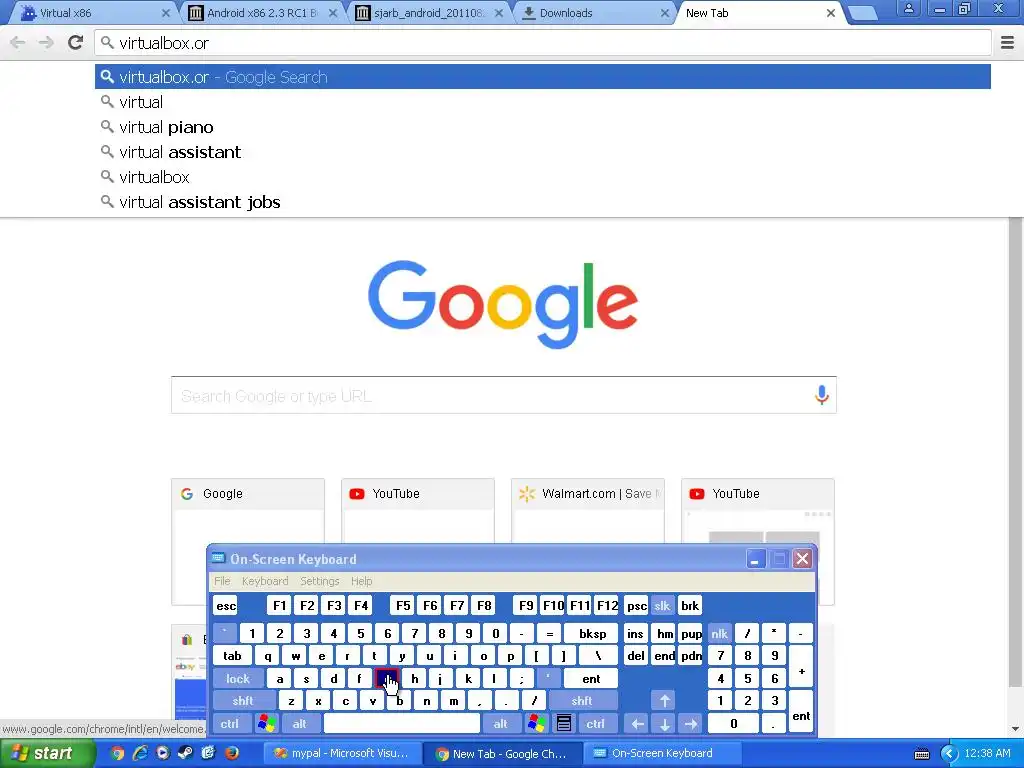Open the Chrome hamburger menu
Image resolution: width=1024 pixels, height=768 pixels.
point(1007,42)
